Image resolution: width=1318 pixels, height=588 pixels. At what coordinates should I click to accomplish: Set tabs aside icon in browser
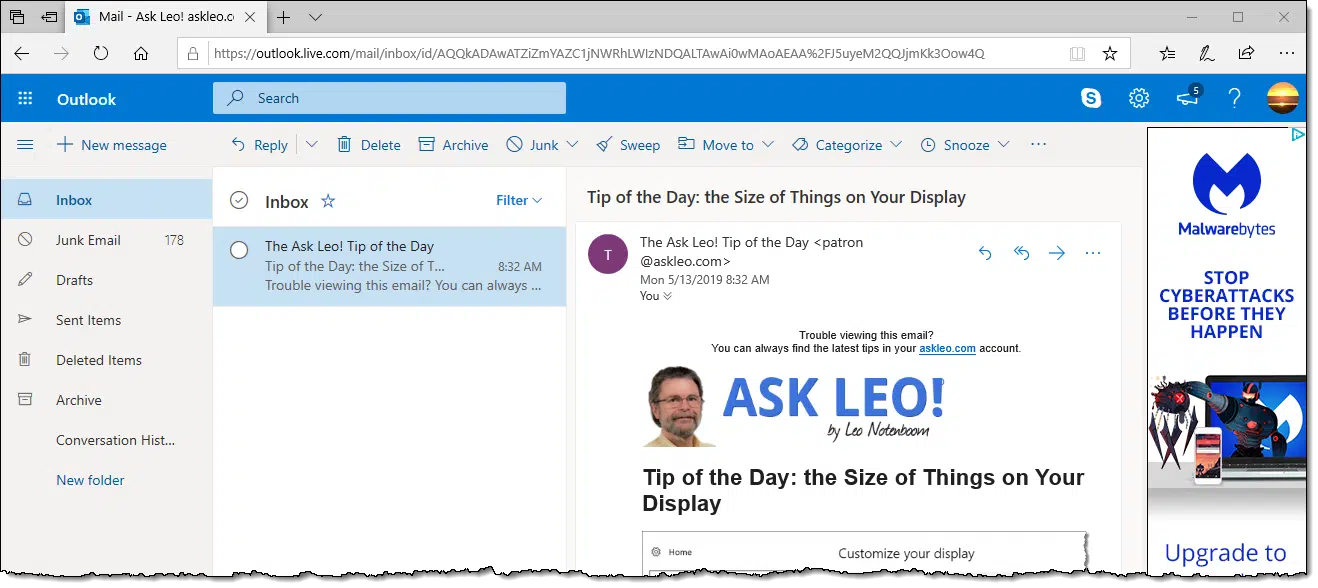pos(49,17)
